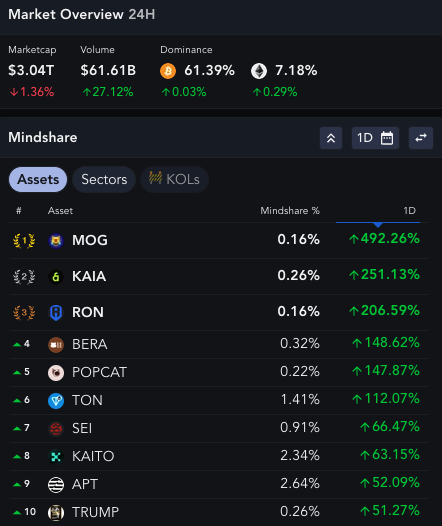The width and height of the screenshot is (442, 526).
Task: Click the 61.39% Bitcoin dominance value
Action: pos(210,70)
